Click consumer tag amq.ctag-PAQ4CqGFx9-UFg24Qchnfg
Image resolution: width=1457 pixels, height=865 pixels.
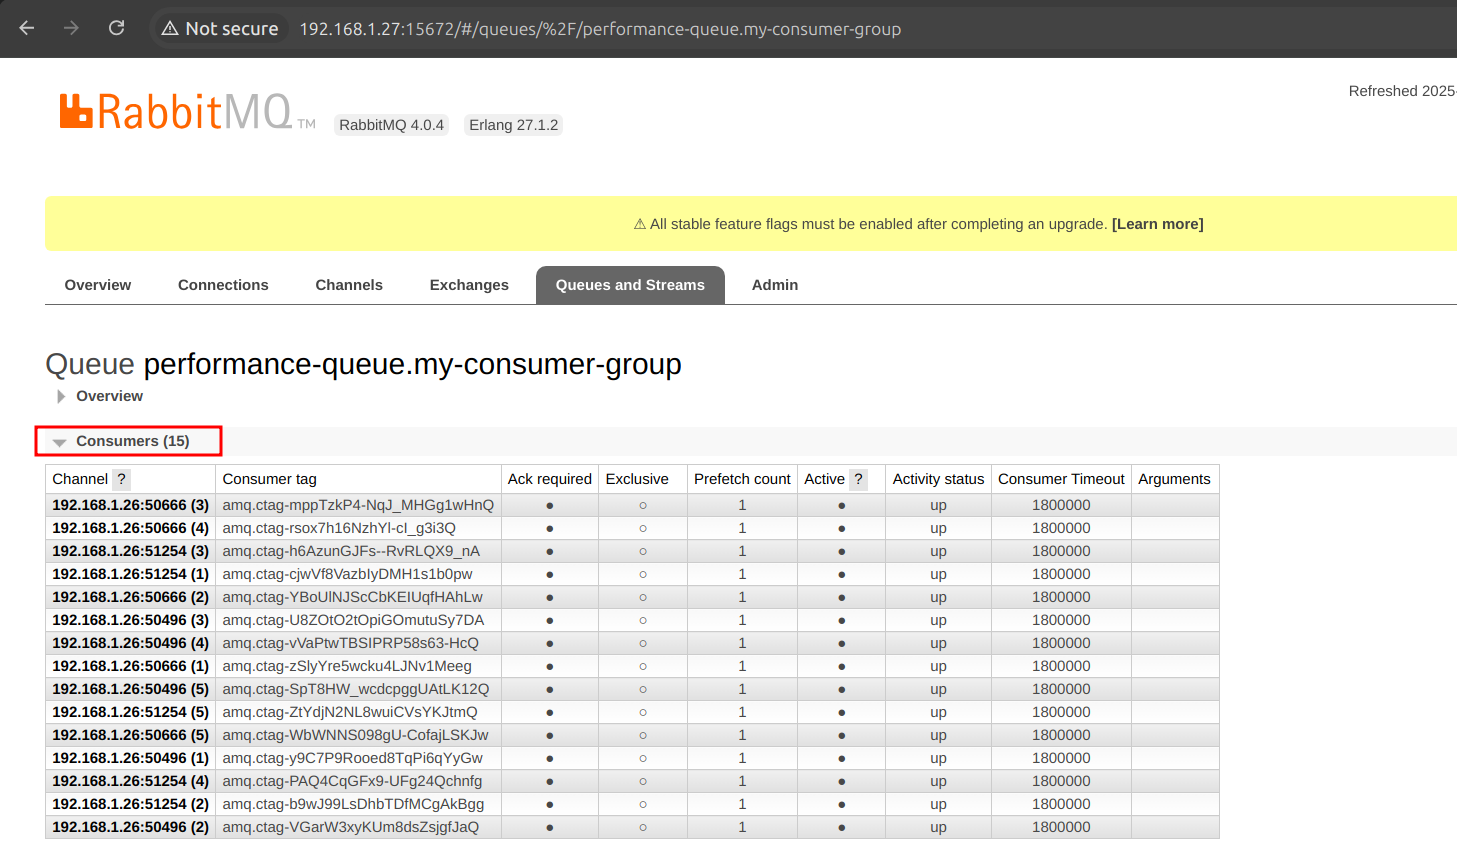click(x=352, y=781)
